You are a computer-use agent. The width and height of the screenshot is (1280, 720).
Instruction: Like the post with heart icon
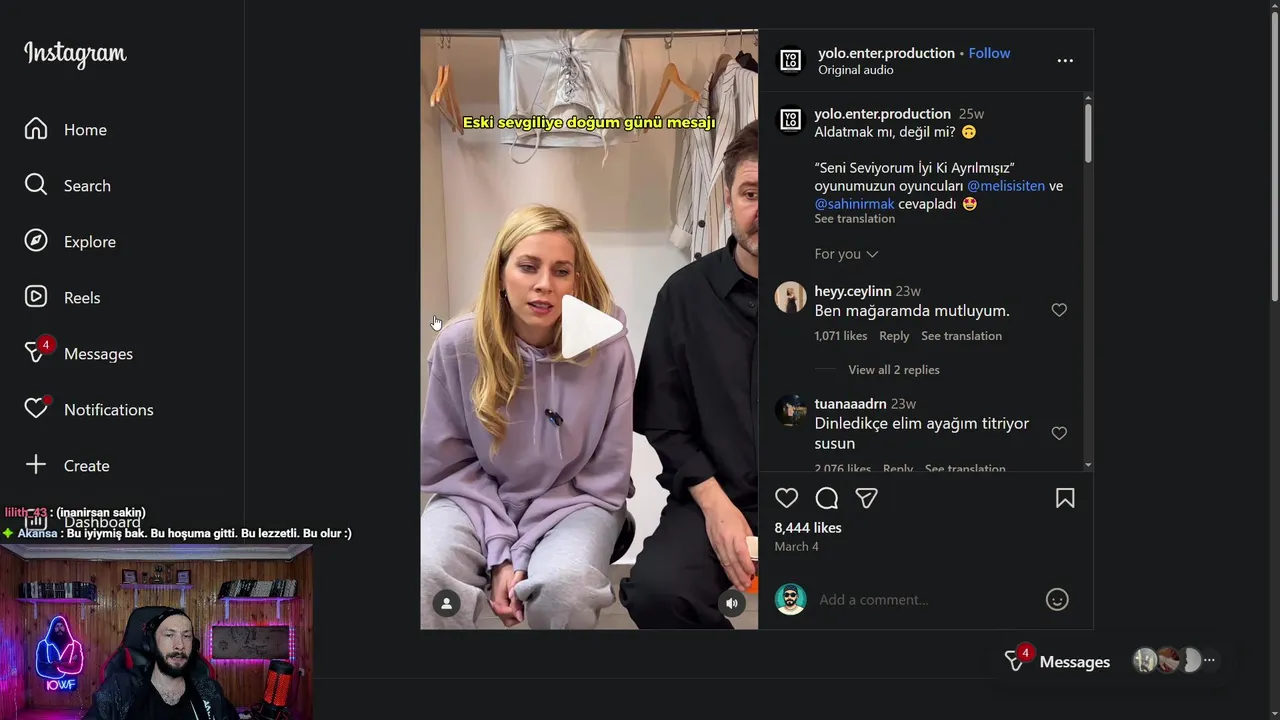coord(787,498)
